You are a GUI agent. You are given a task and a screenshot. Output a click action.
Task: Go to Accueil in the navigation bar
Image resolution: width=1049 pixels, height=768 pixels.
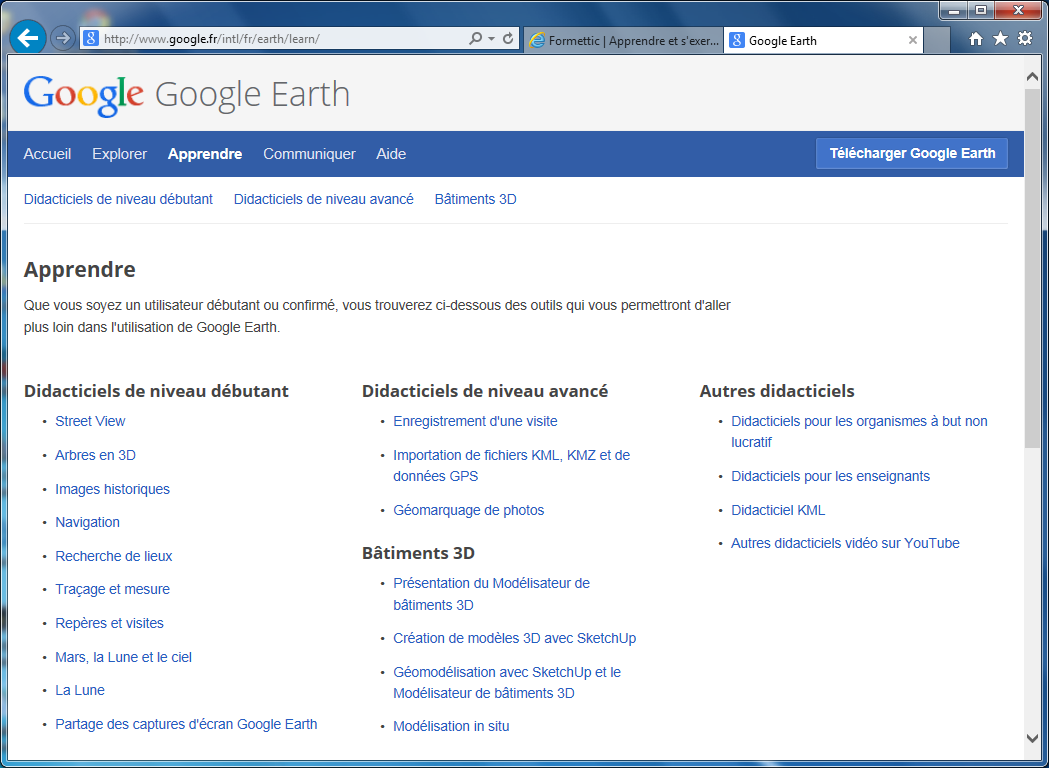47,154
